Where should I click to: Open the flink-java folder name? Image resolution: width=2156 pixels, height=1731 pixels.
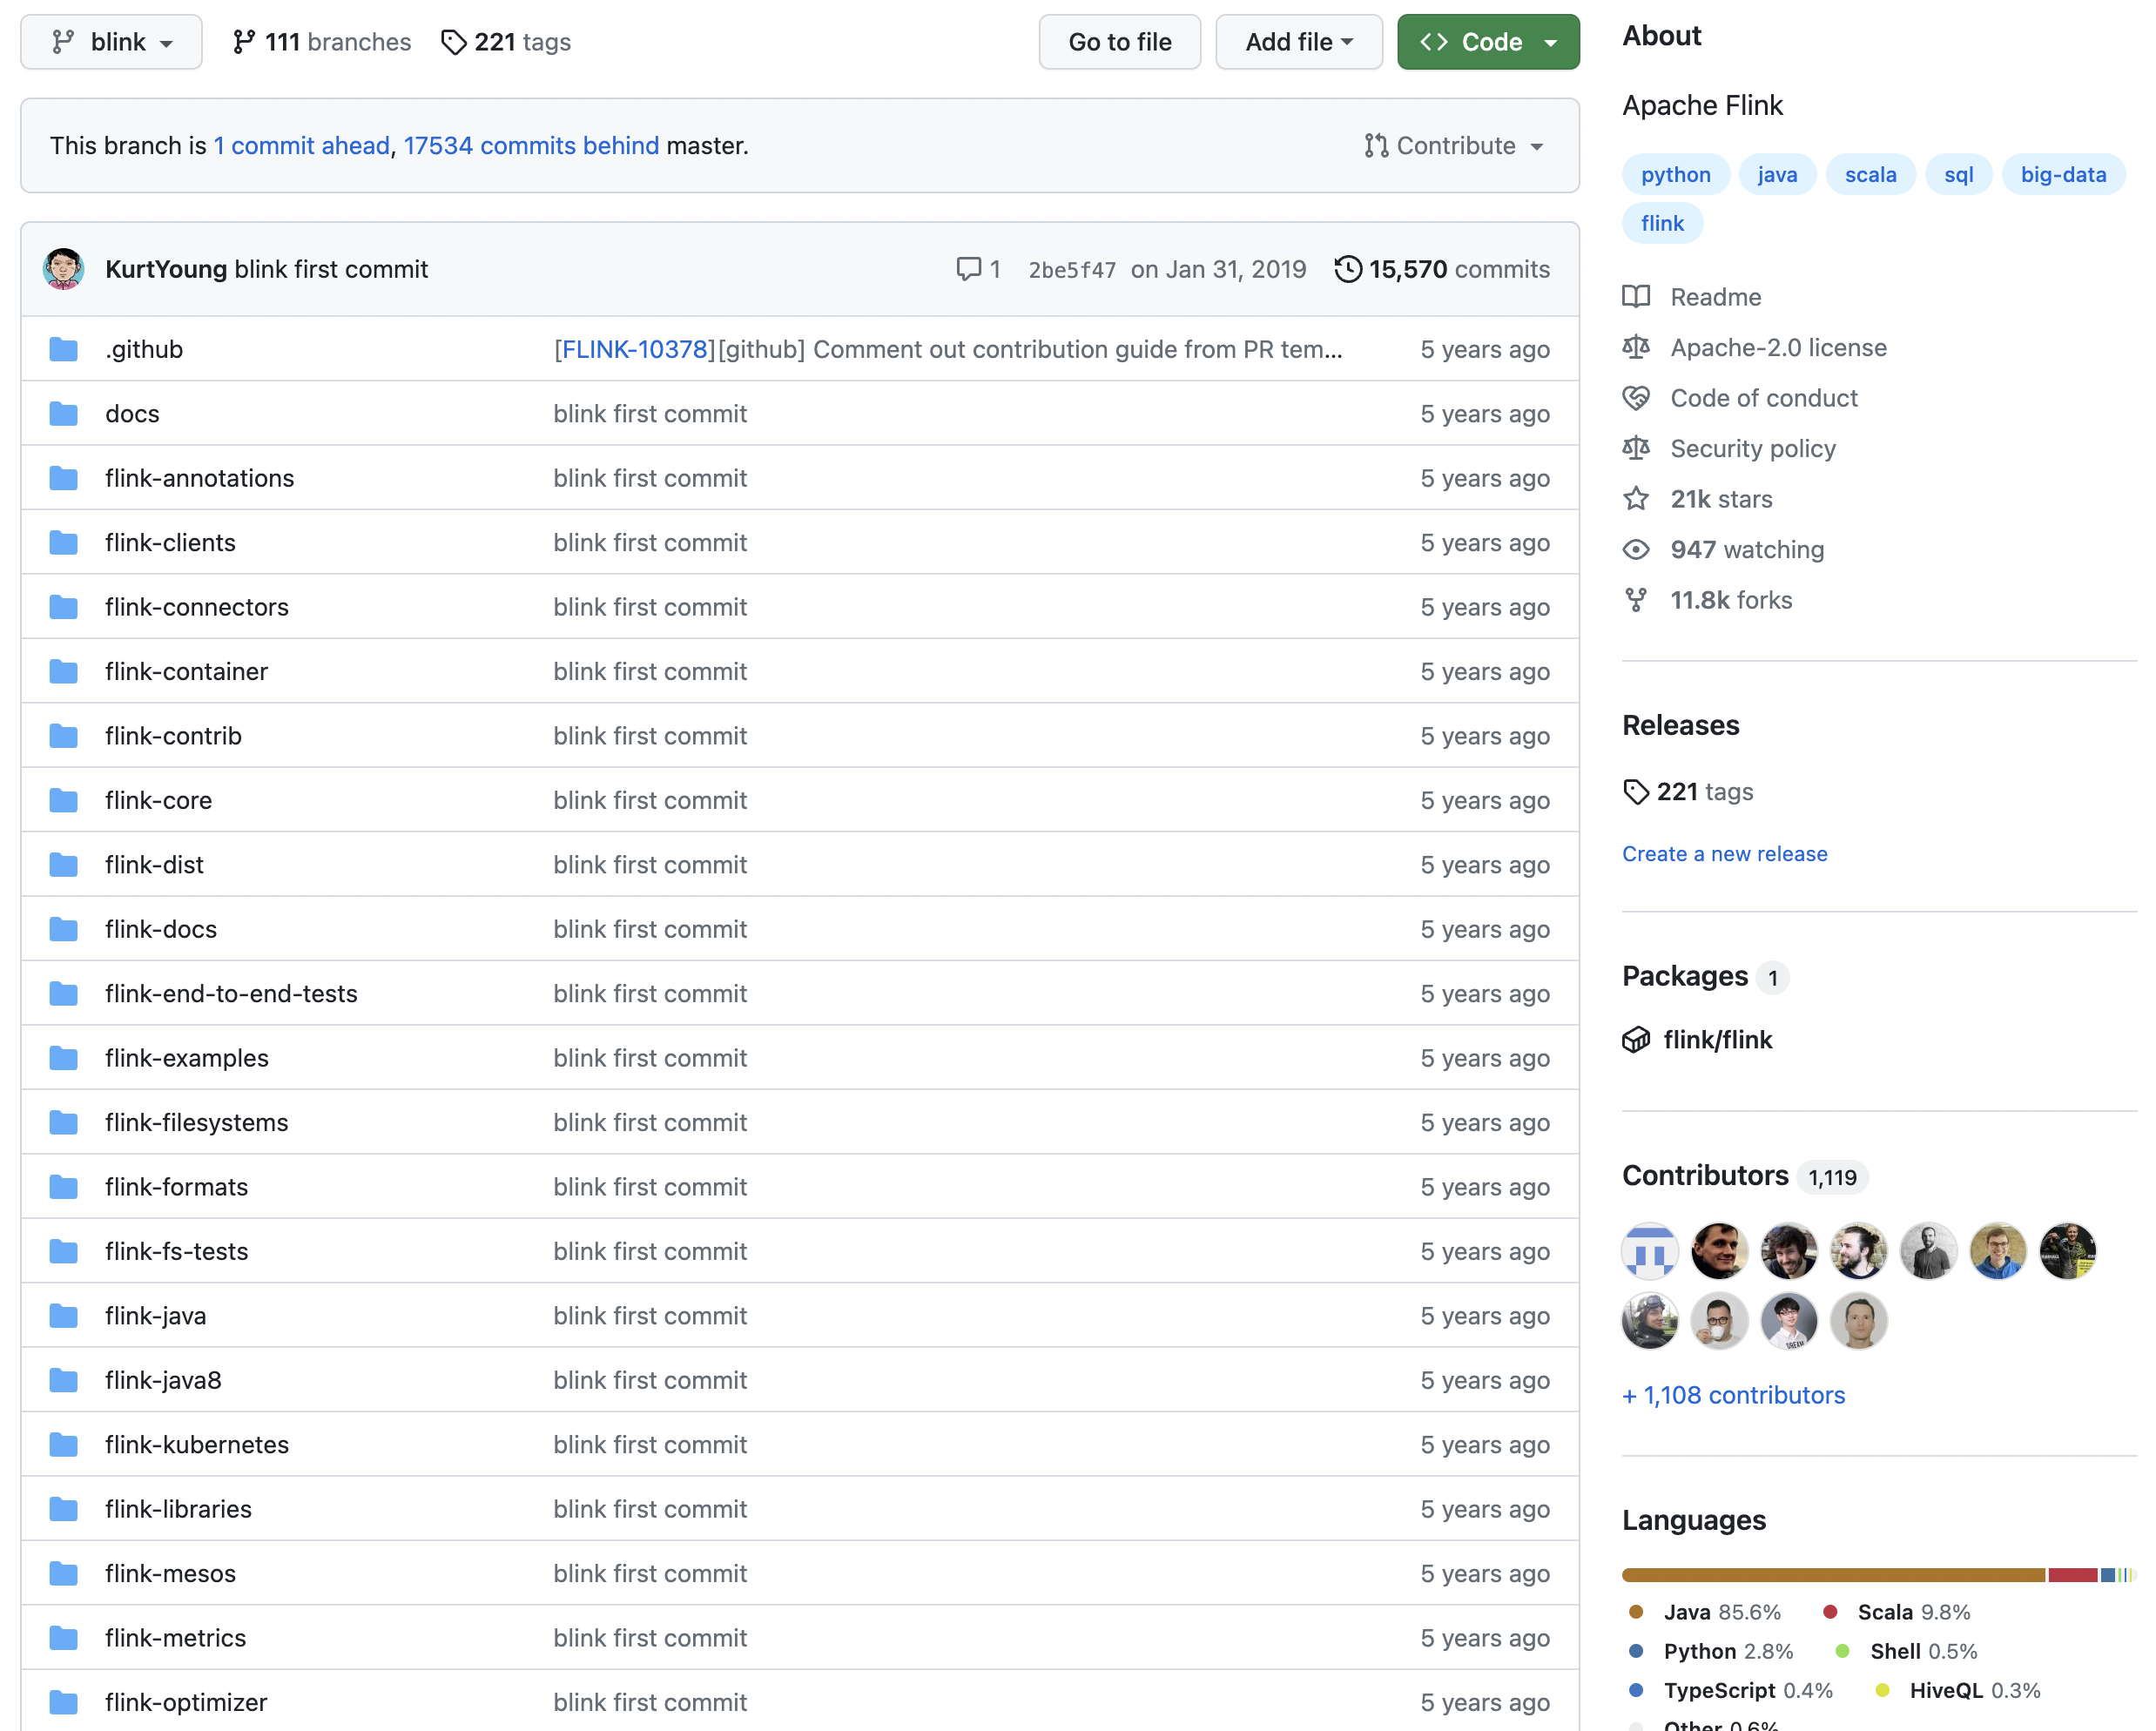tap(155, 1316)
